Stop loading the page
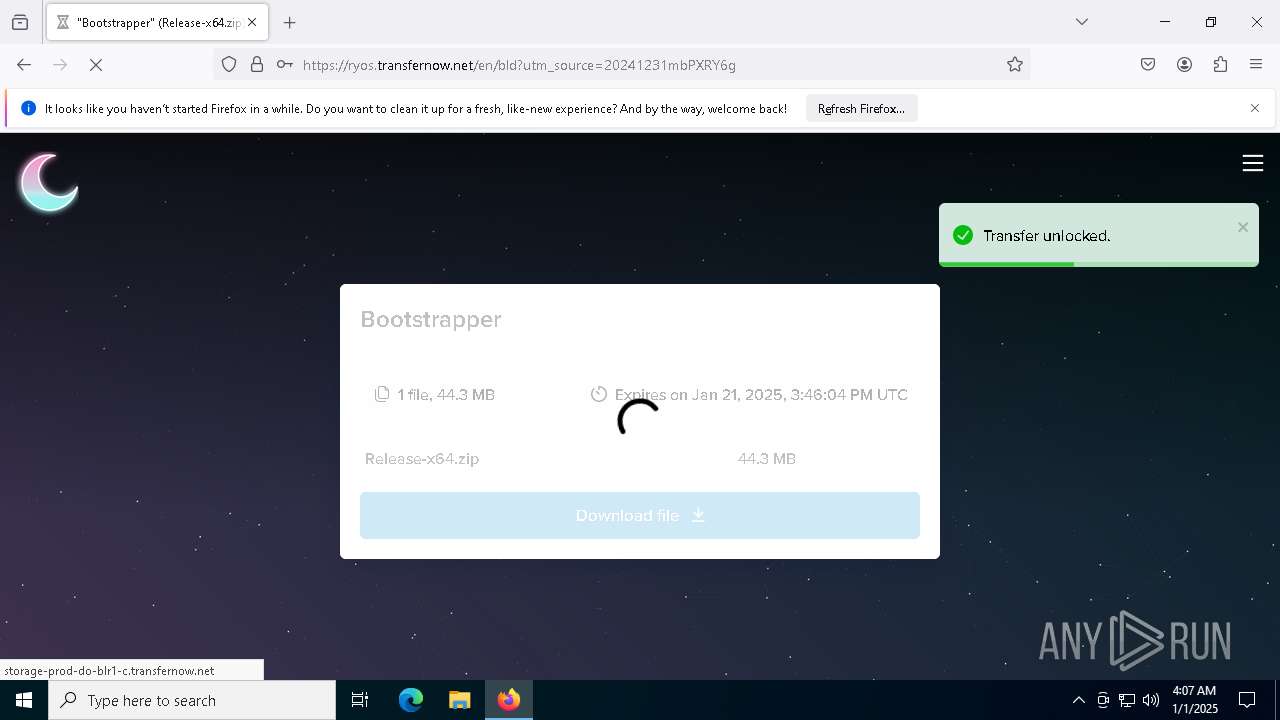Viewport: 1280px width, 720px height. (96, 65)
